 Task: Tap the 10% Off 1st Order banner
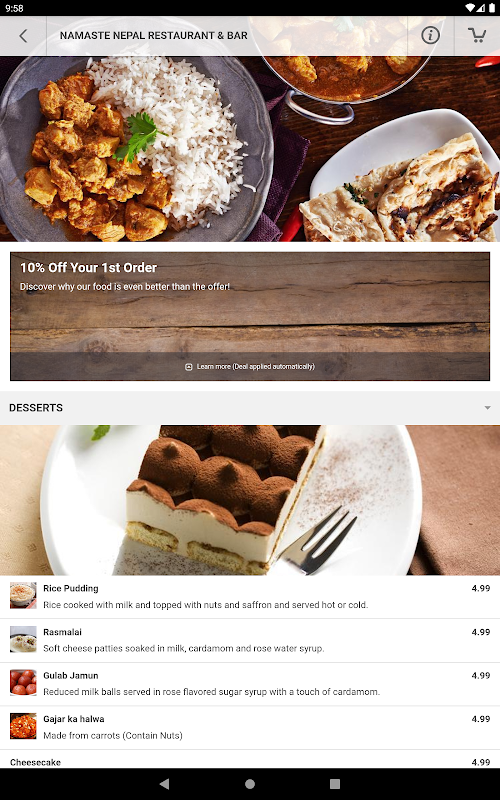[250, 316]
